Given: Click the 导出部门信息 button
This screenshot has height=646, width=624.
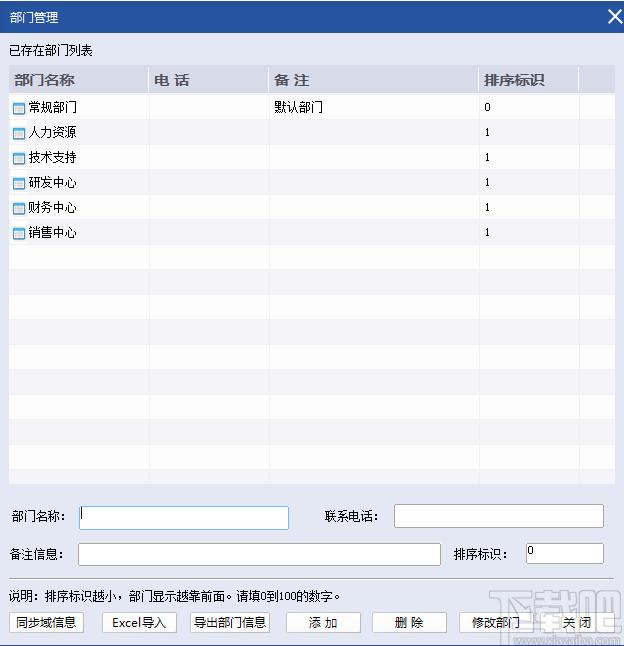Looking at the screenshot, I should [230, 623].
